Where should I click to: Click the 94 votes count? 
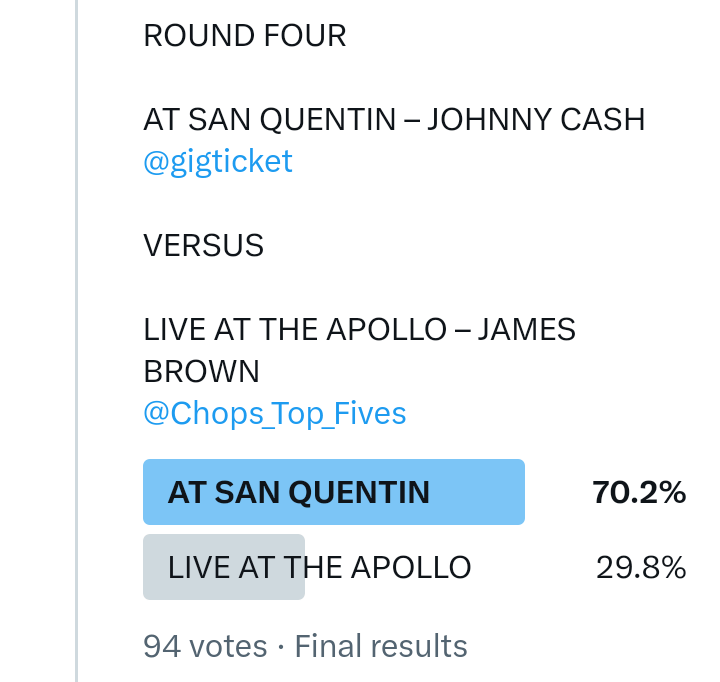(204, 646)
